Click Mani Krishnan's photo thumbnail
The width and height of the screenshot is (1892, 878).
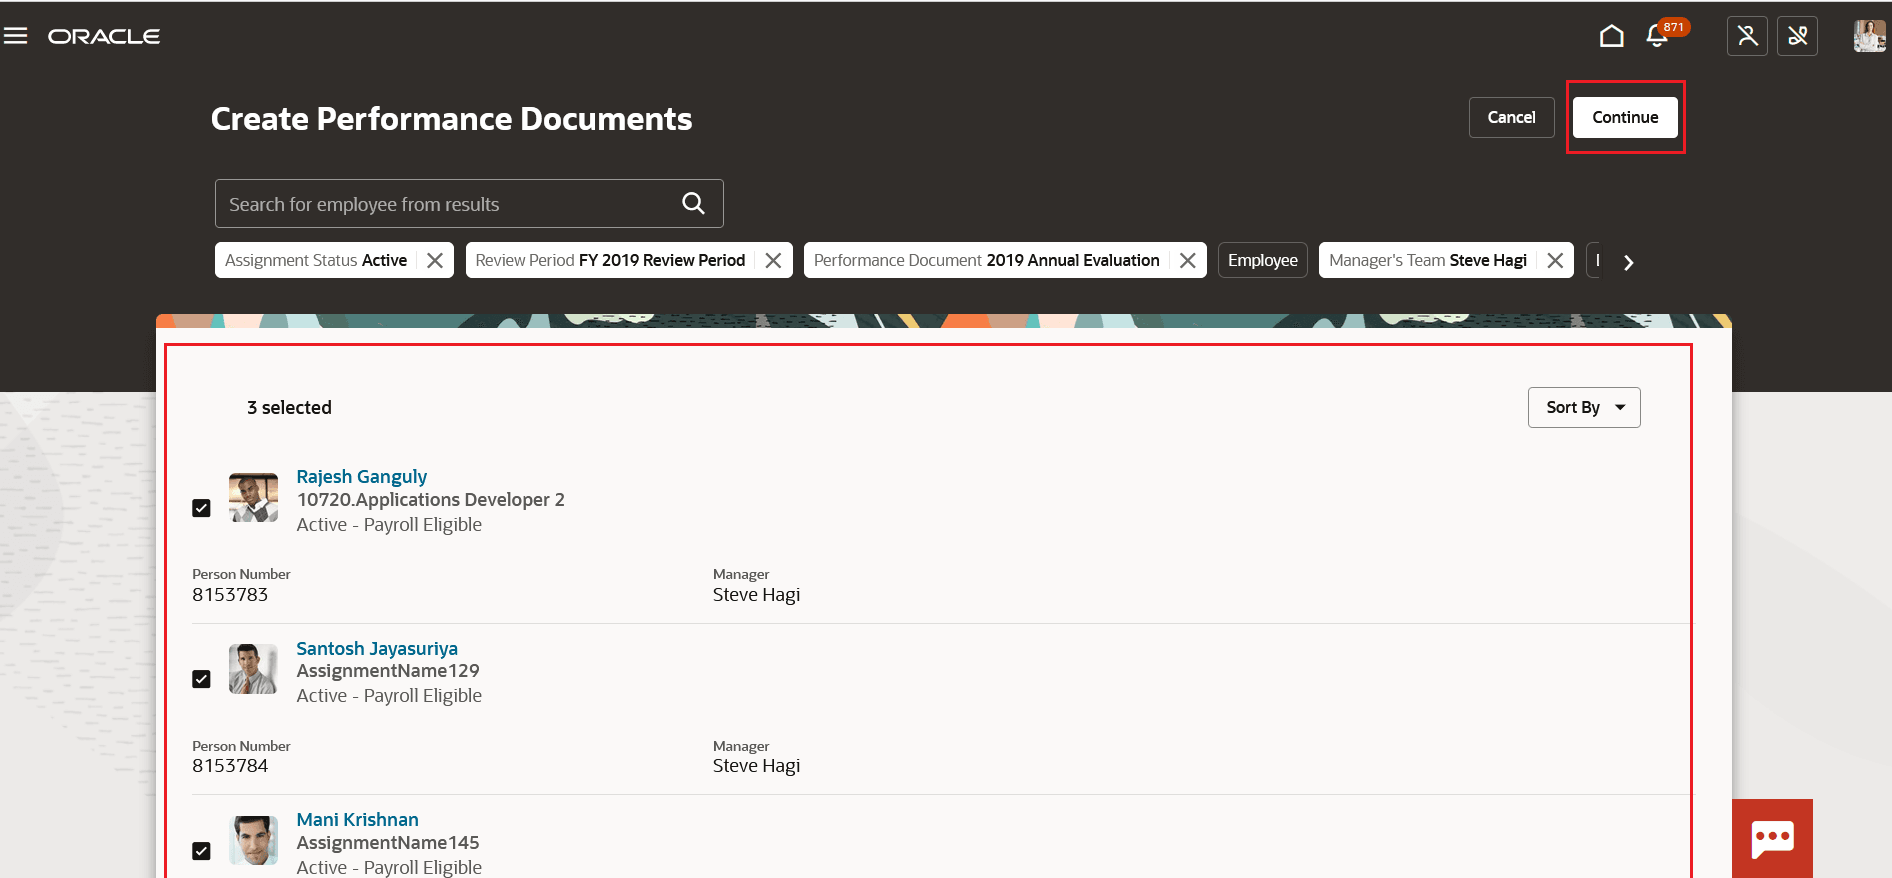[253, 840]
